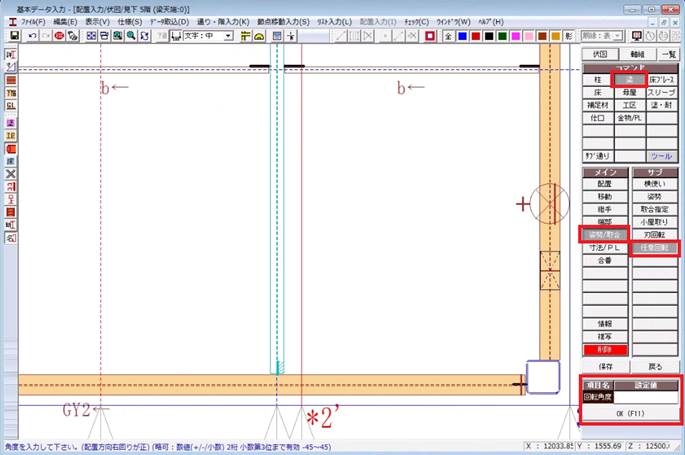Select the orange color swatch
The image size is (685, 455).
click(x=556, y=36)
